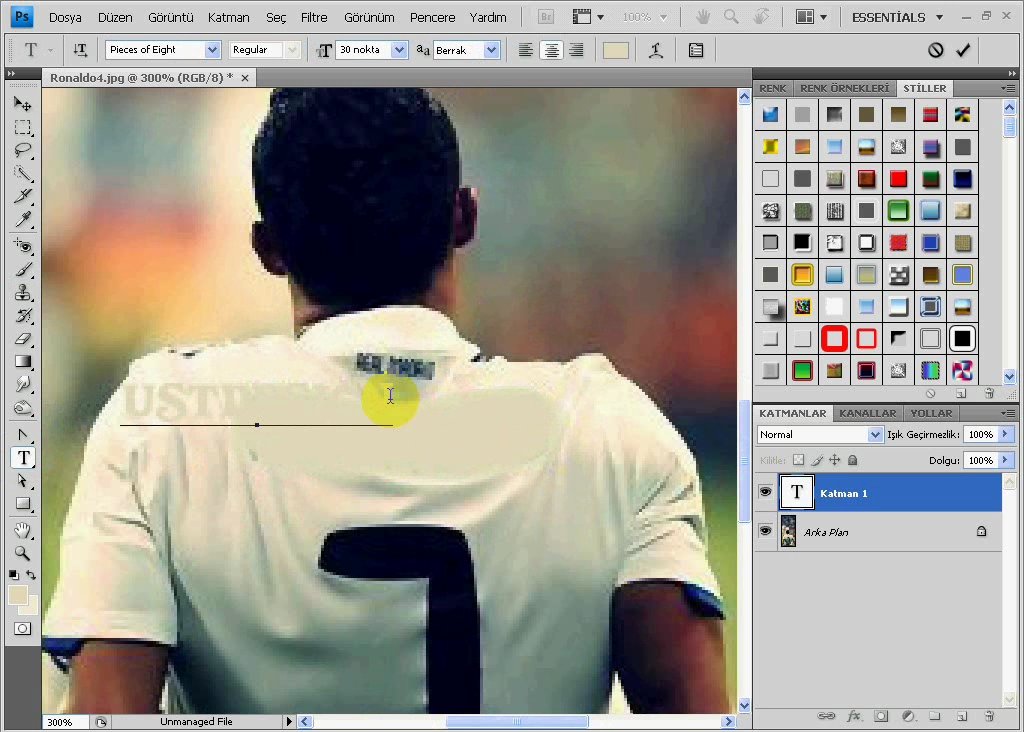Hide the Arka Plan layer
The width and height of the screenshot is (1024, 732).
tap(765, 531)
